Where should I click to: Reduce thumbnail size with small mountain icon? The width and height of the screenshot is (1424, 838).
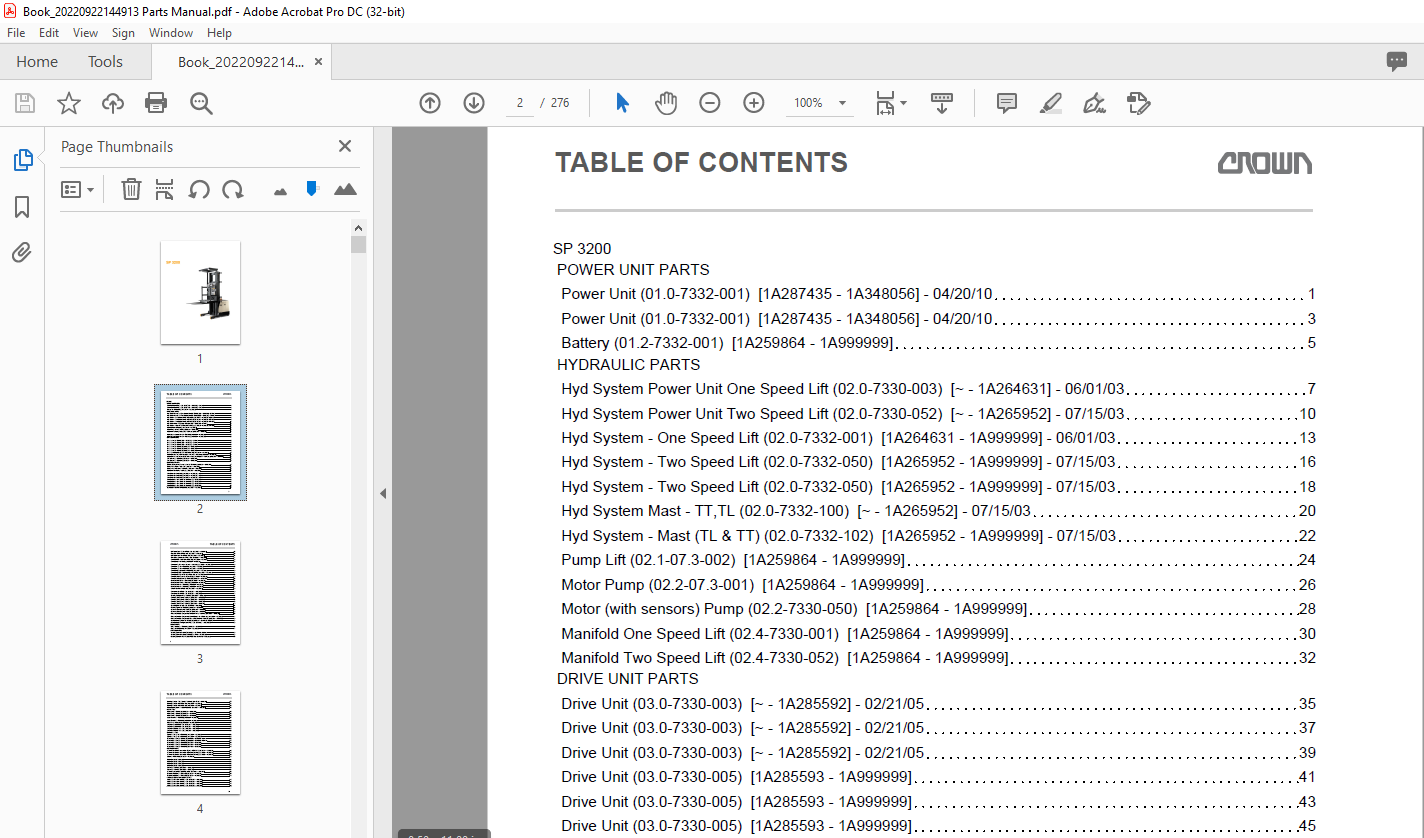tap(280, 190)
